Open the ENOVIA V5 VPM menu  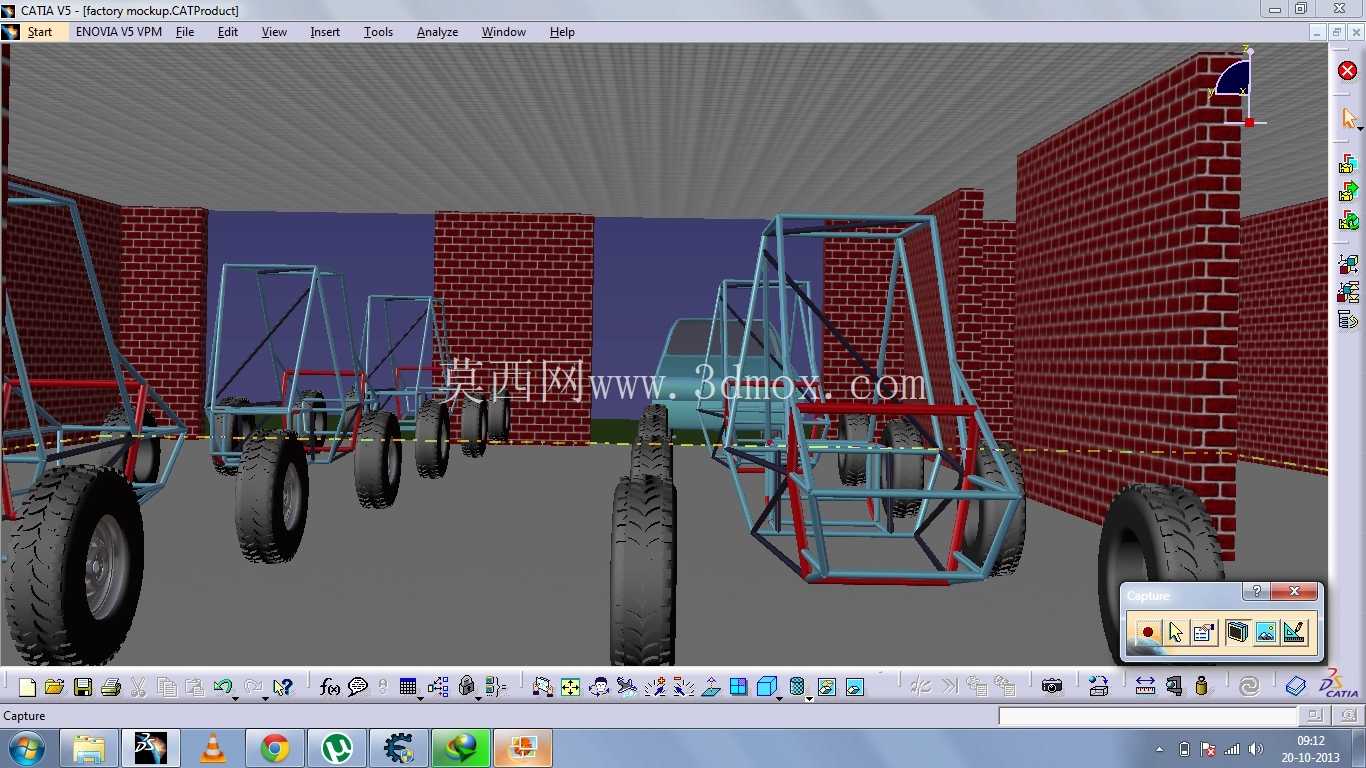119,32
